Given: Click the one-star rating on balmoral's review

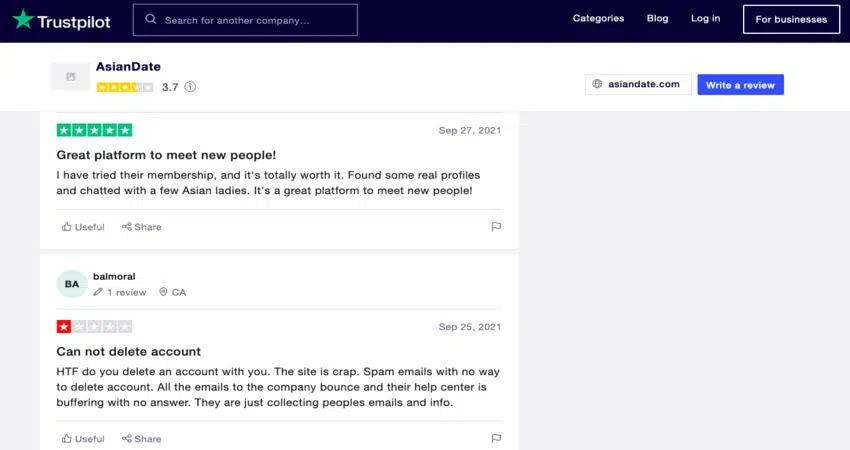Looking at the screenshot, I should point(64,326).
